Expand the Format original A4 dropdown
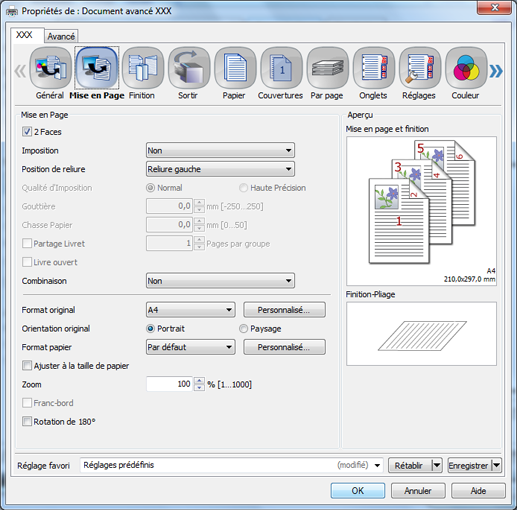The height and width of the screenshot is (510, 517). pos(191,310)
